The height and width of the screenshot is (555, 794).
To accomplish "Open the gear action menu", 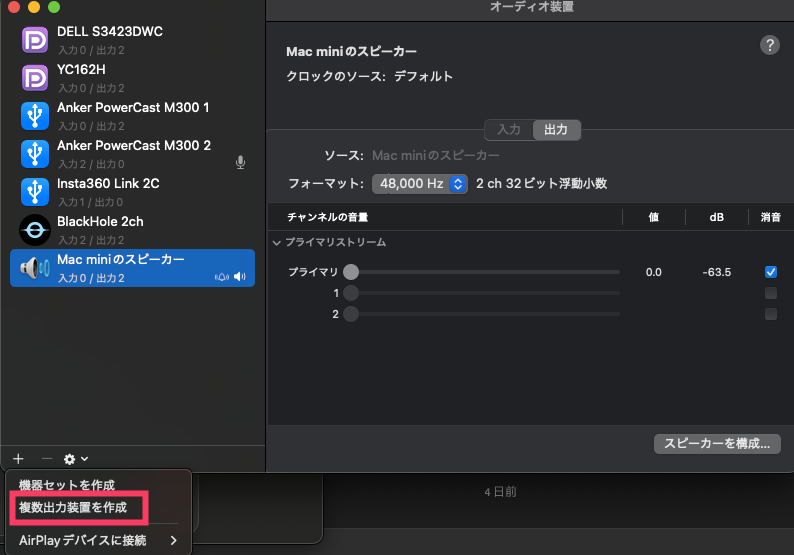I will [76, 459].
